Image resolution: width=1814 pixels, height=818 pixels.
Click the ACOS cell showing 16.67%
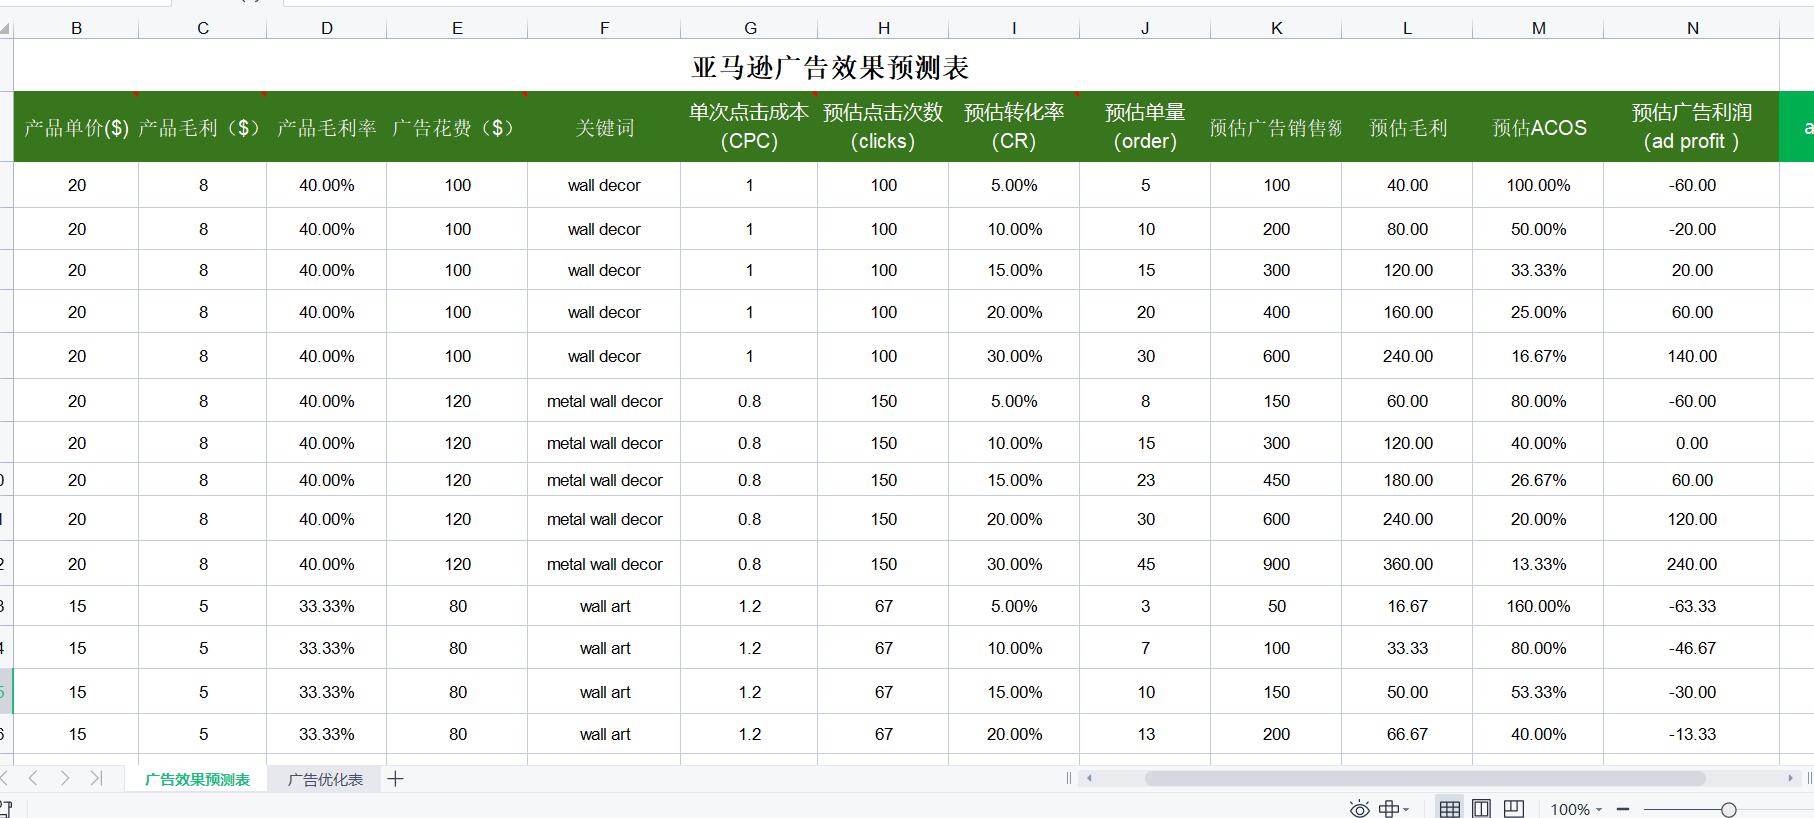[1538, 356]
